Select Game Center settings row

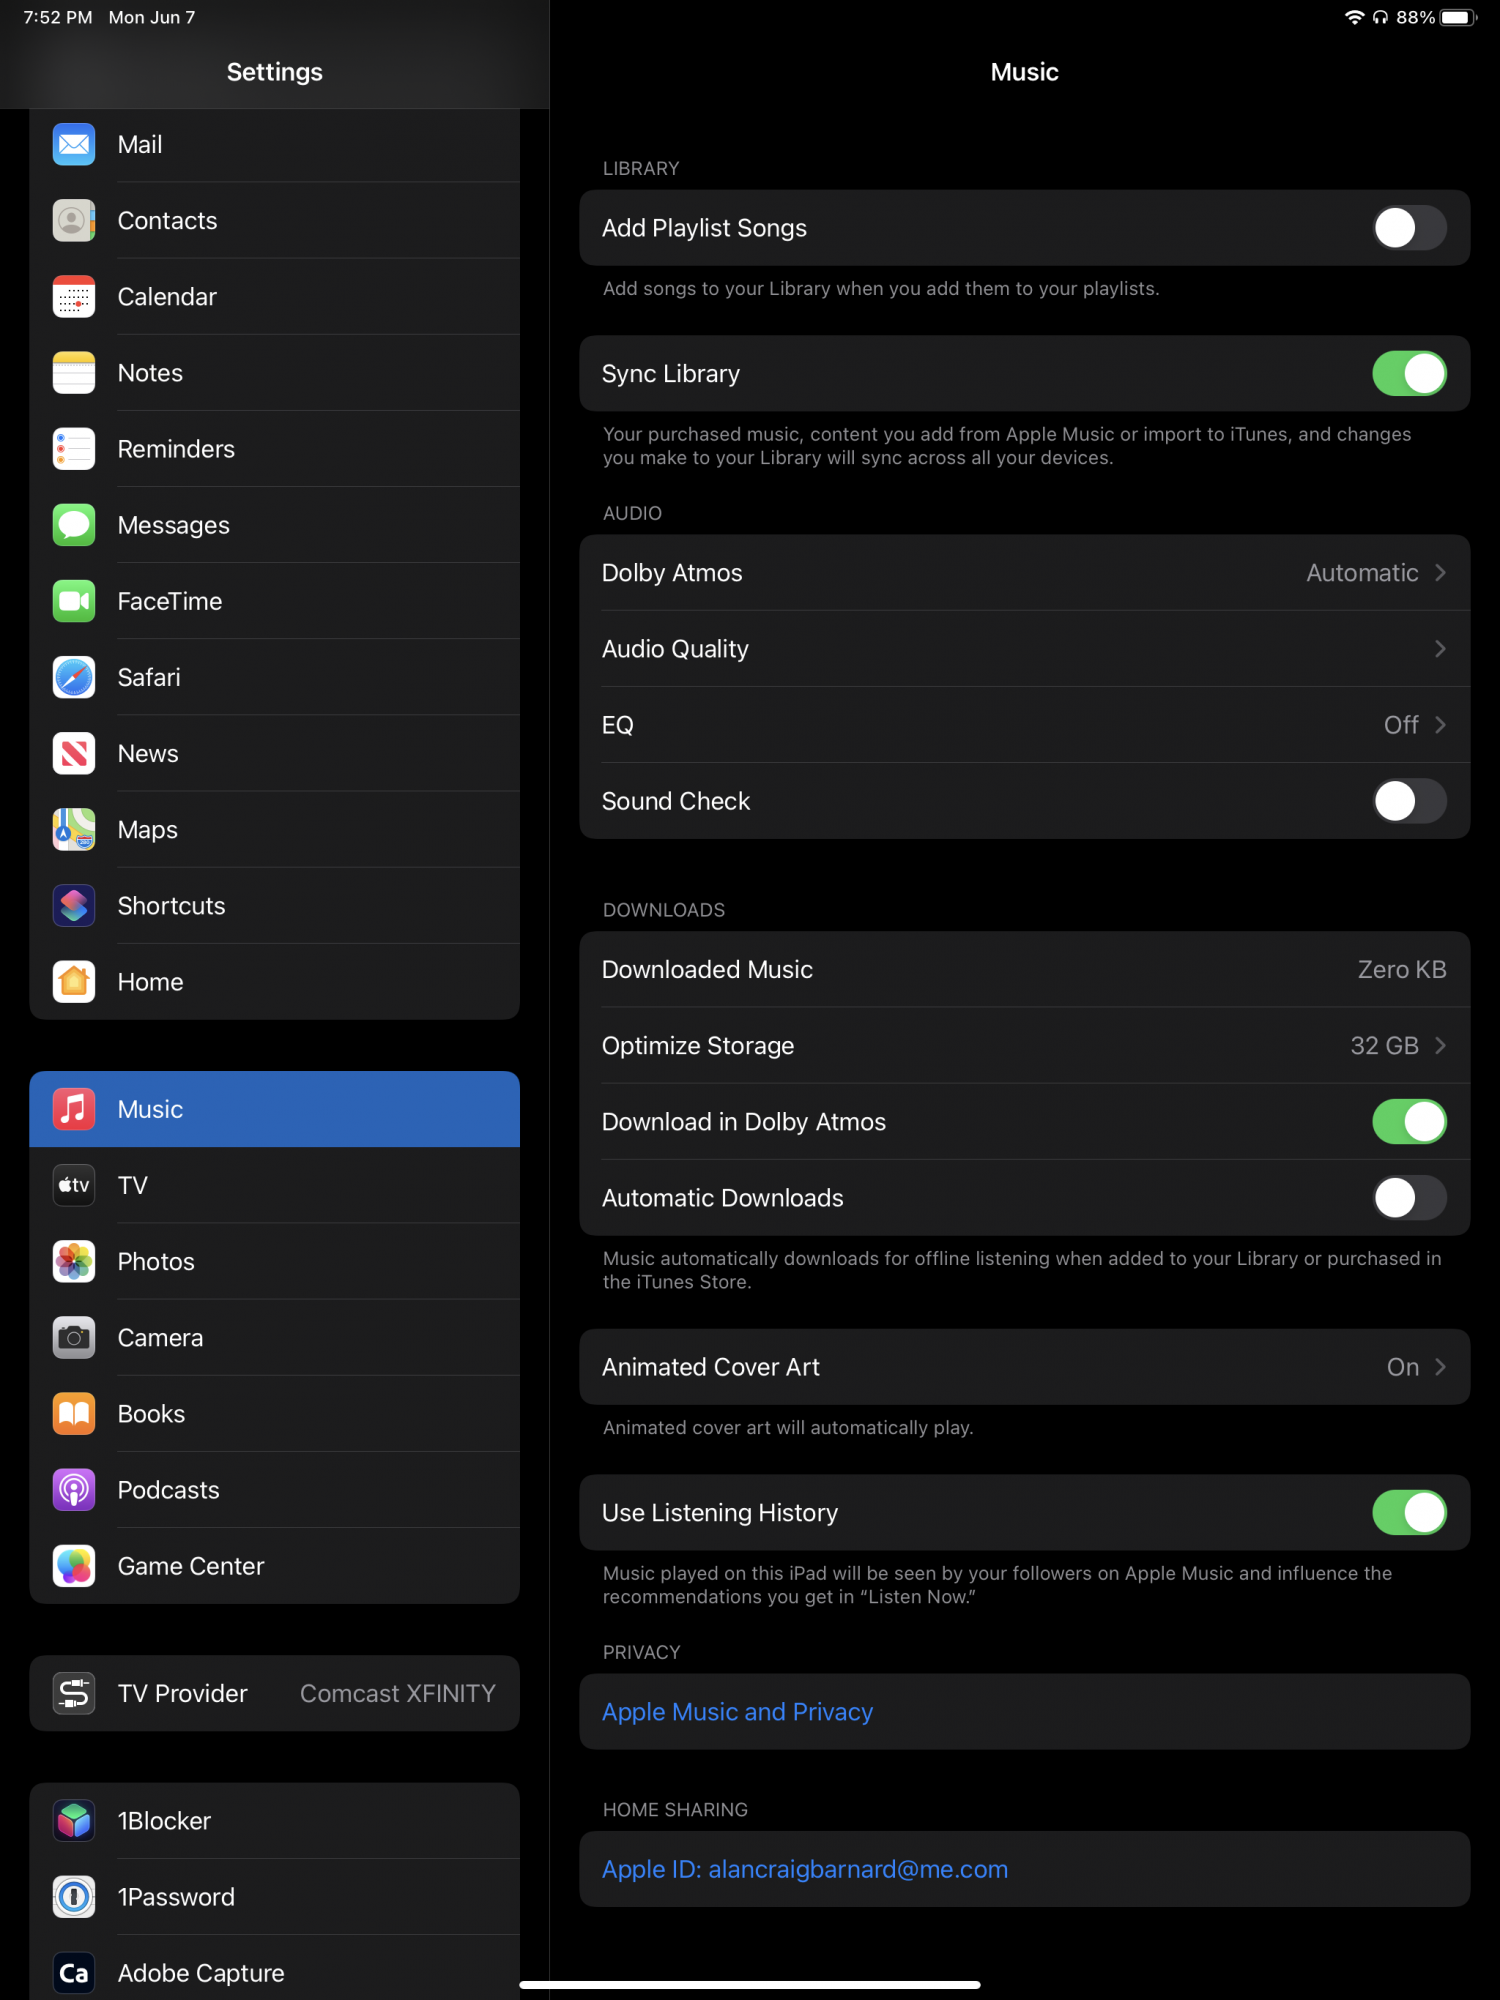[275, 1566]
